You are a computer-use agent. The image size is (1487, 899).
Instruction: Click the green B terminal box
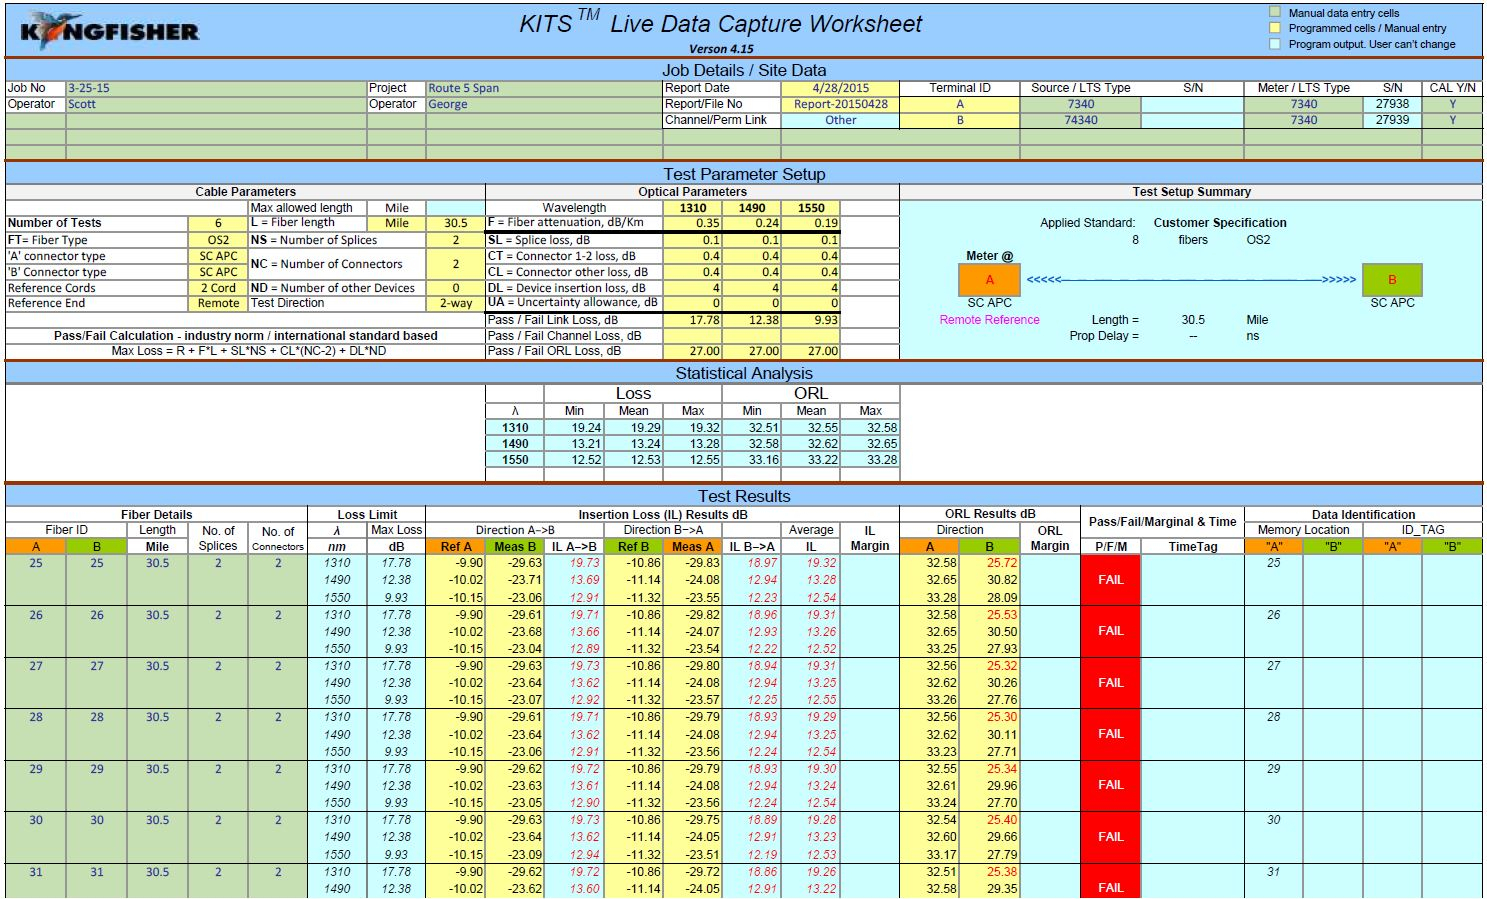(x=1391, y=280)
